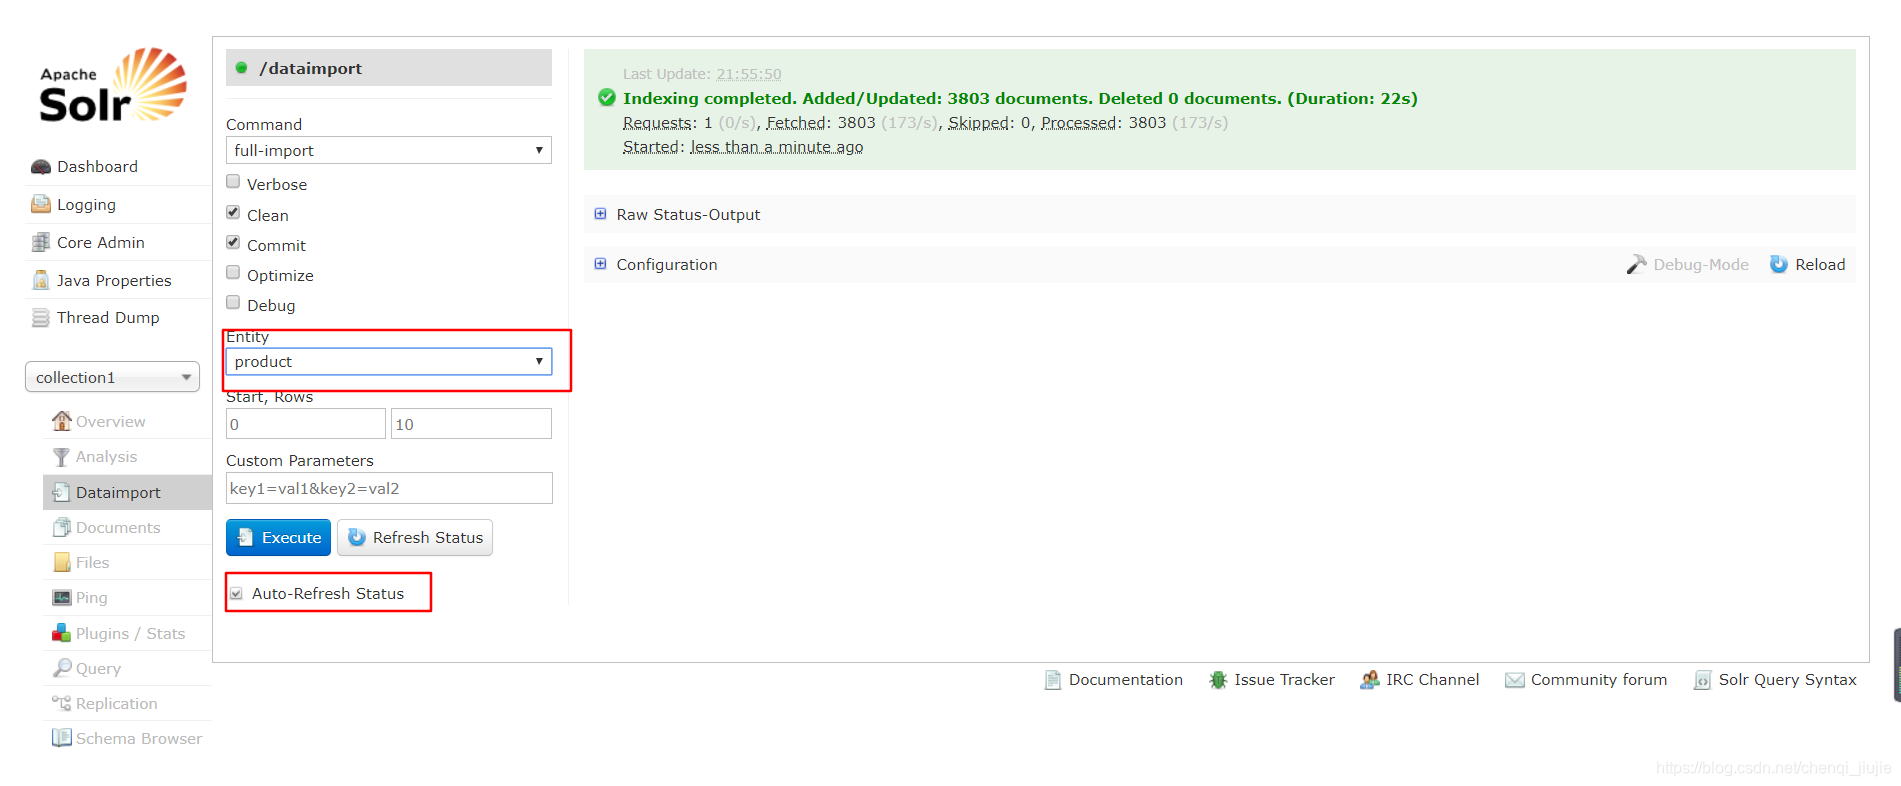Click the Query magnifier icon
Screen dimensions: 1901x786
[62, 668]
